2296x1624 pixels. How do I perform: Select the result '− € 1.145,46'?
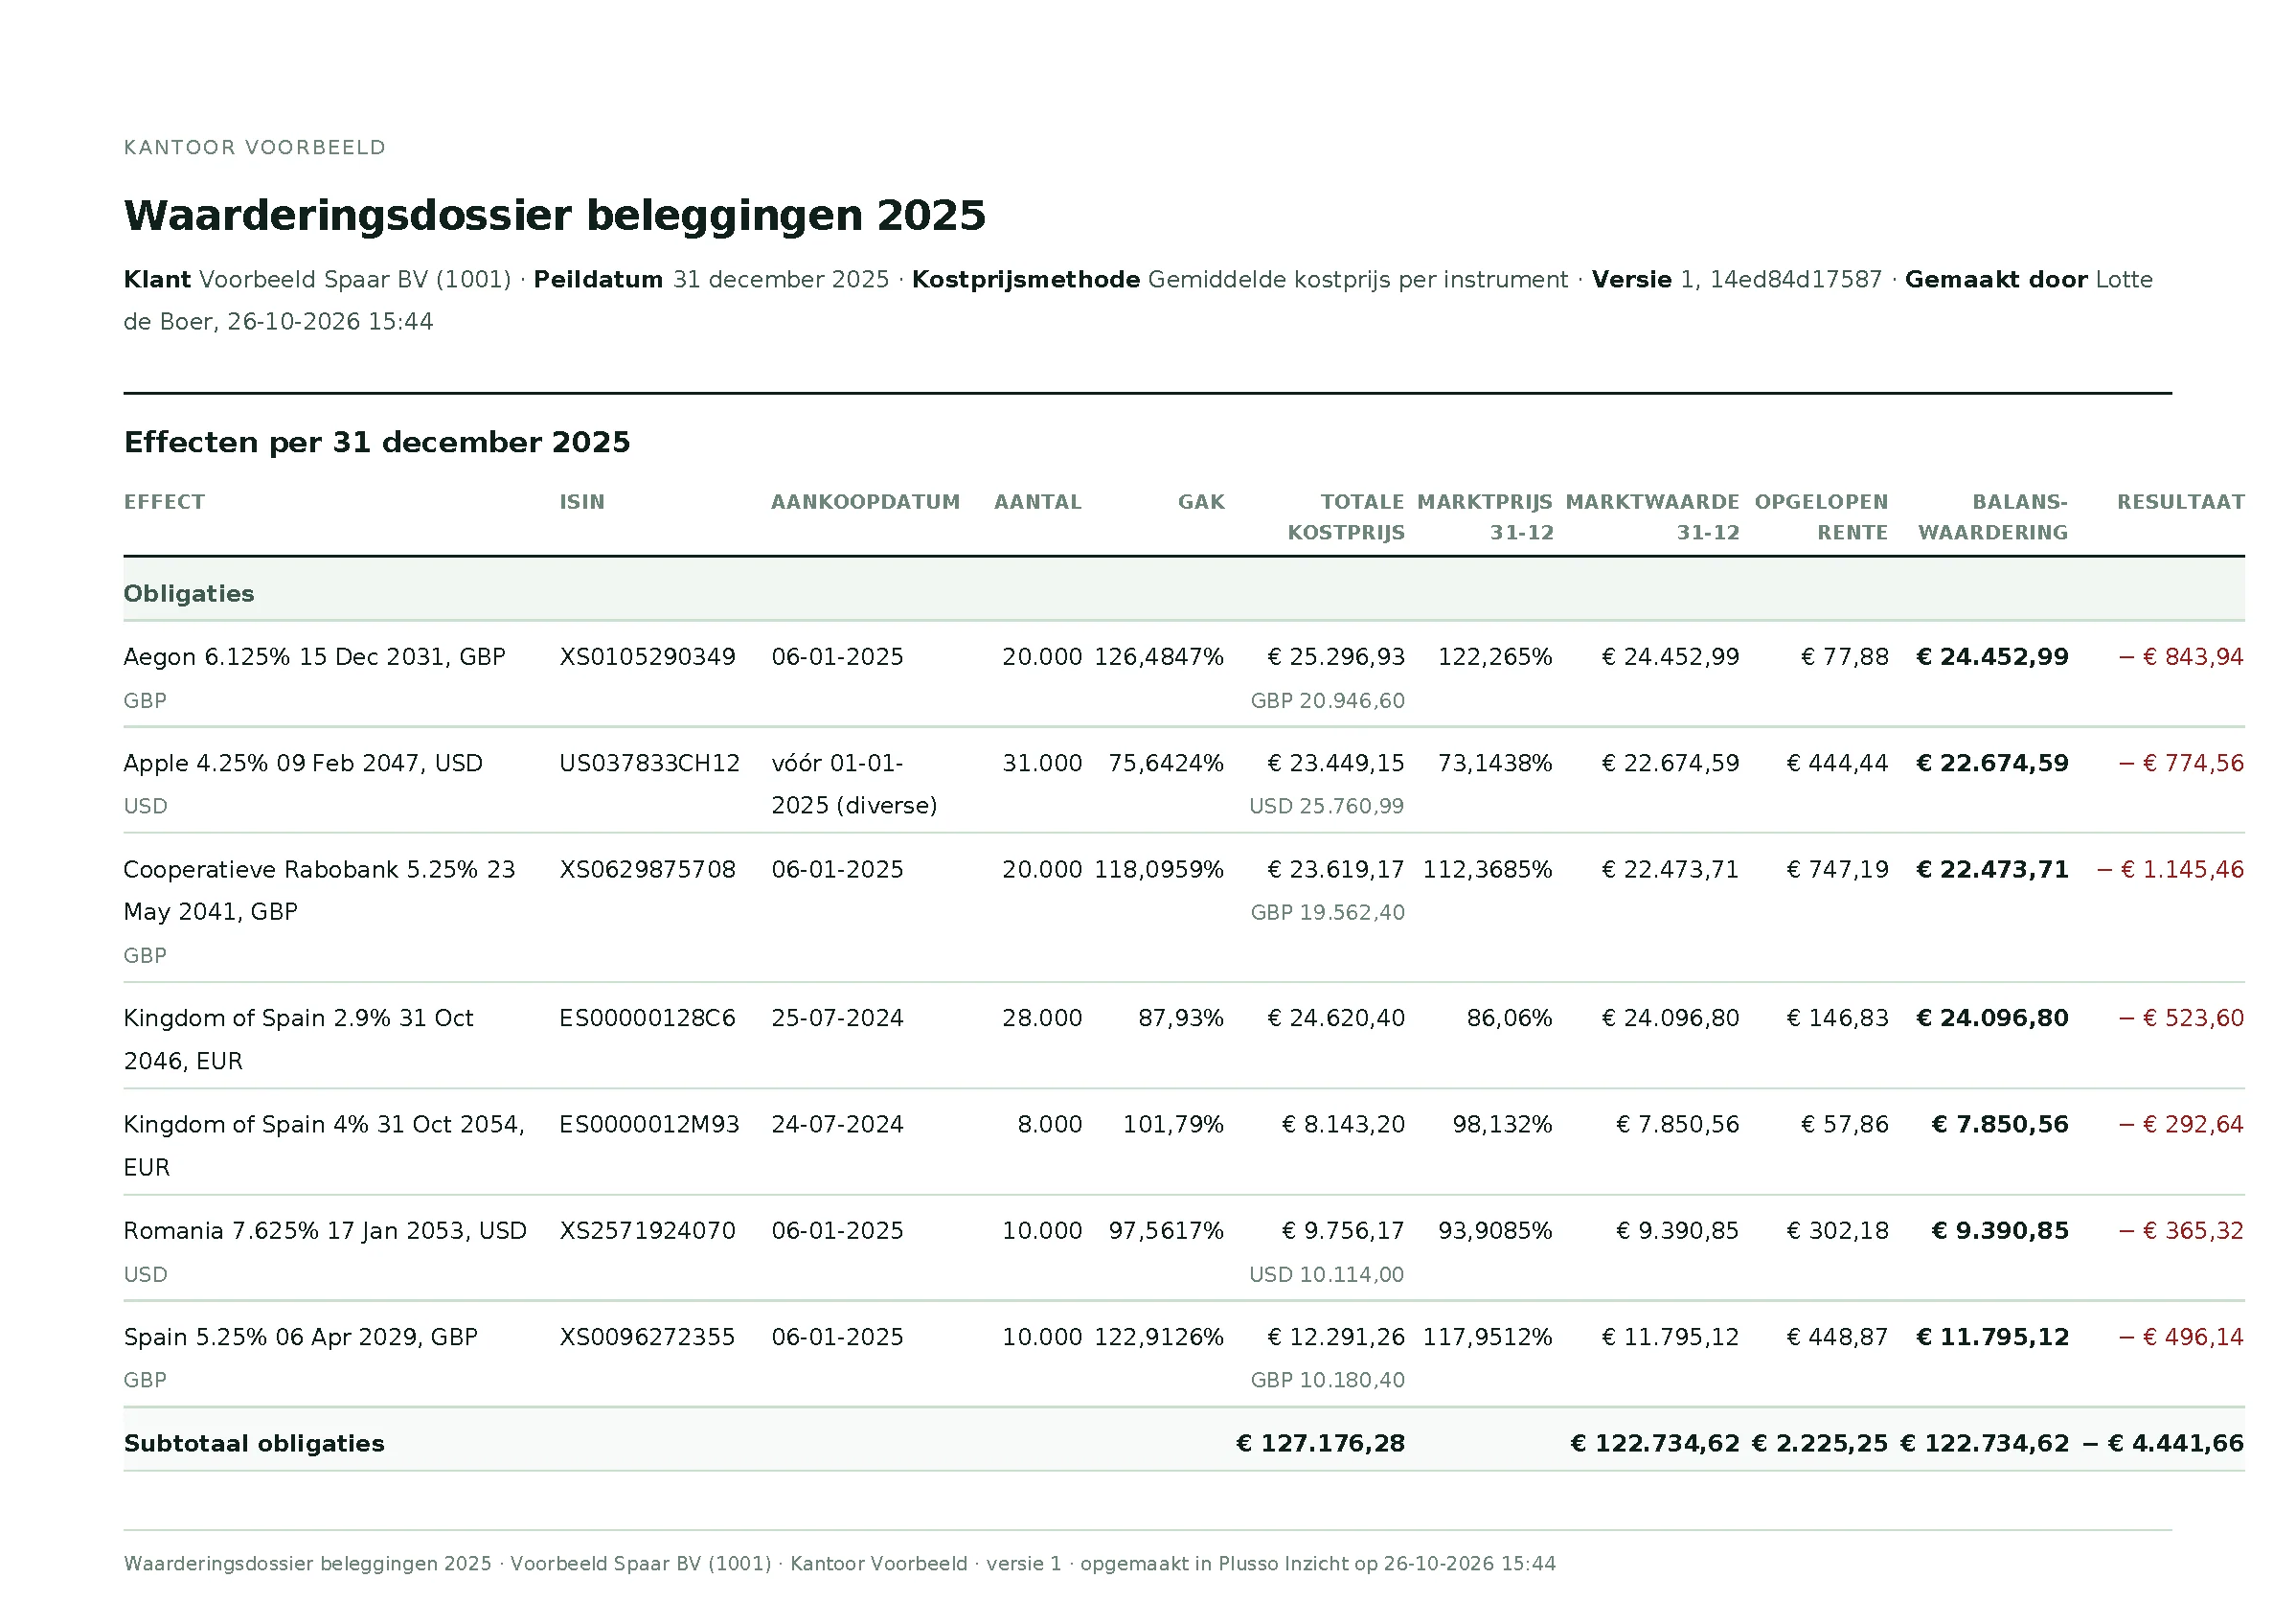(x=2171, y=869)
